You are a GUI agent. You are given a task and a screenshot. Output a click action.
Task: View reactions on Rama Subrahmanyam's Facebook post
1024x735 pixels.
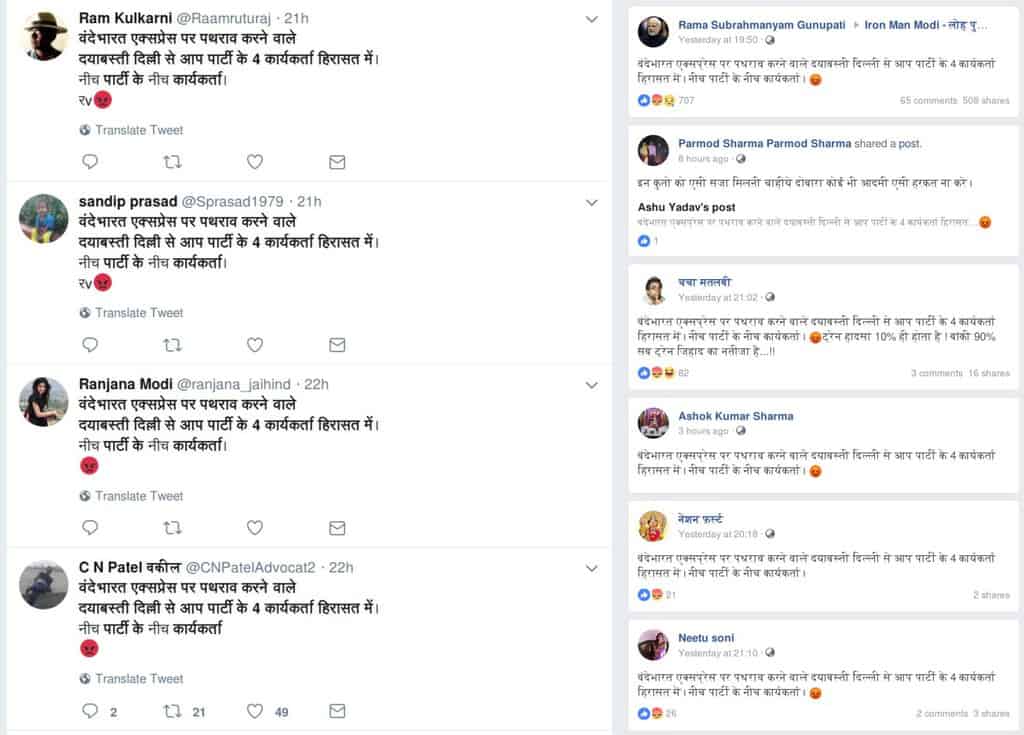[657, 100]
